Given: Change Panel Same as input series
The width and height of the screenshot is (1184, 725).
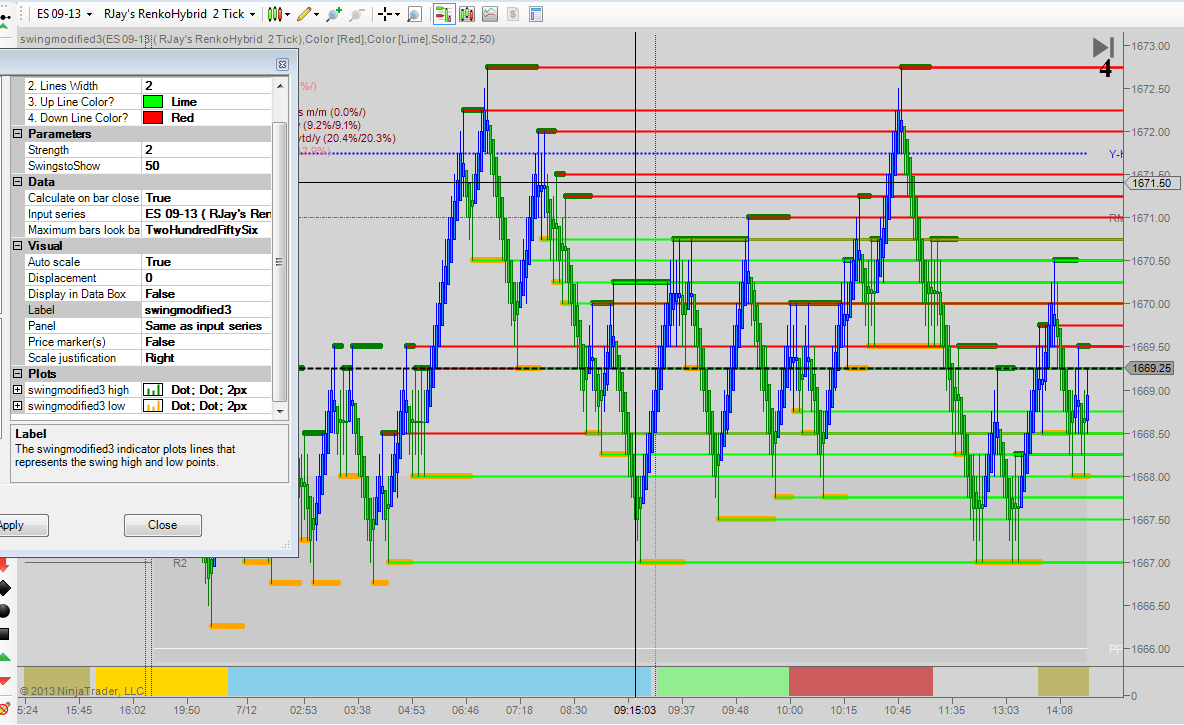Looking at the screenshot, I should click(x=206, y=326).
